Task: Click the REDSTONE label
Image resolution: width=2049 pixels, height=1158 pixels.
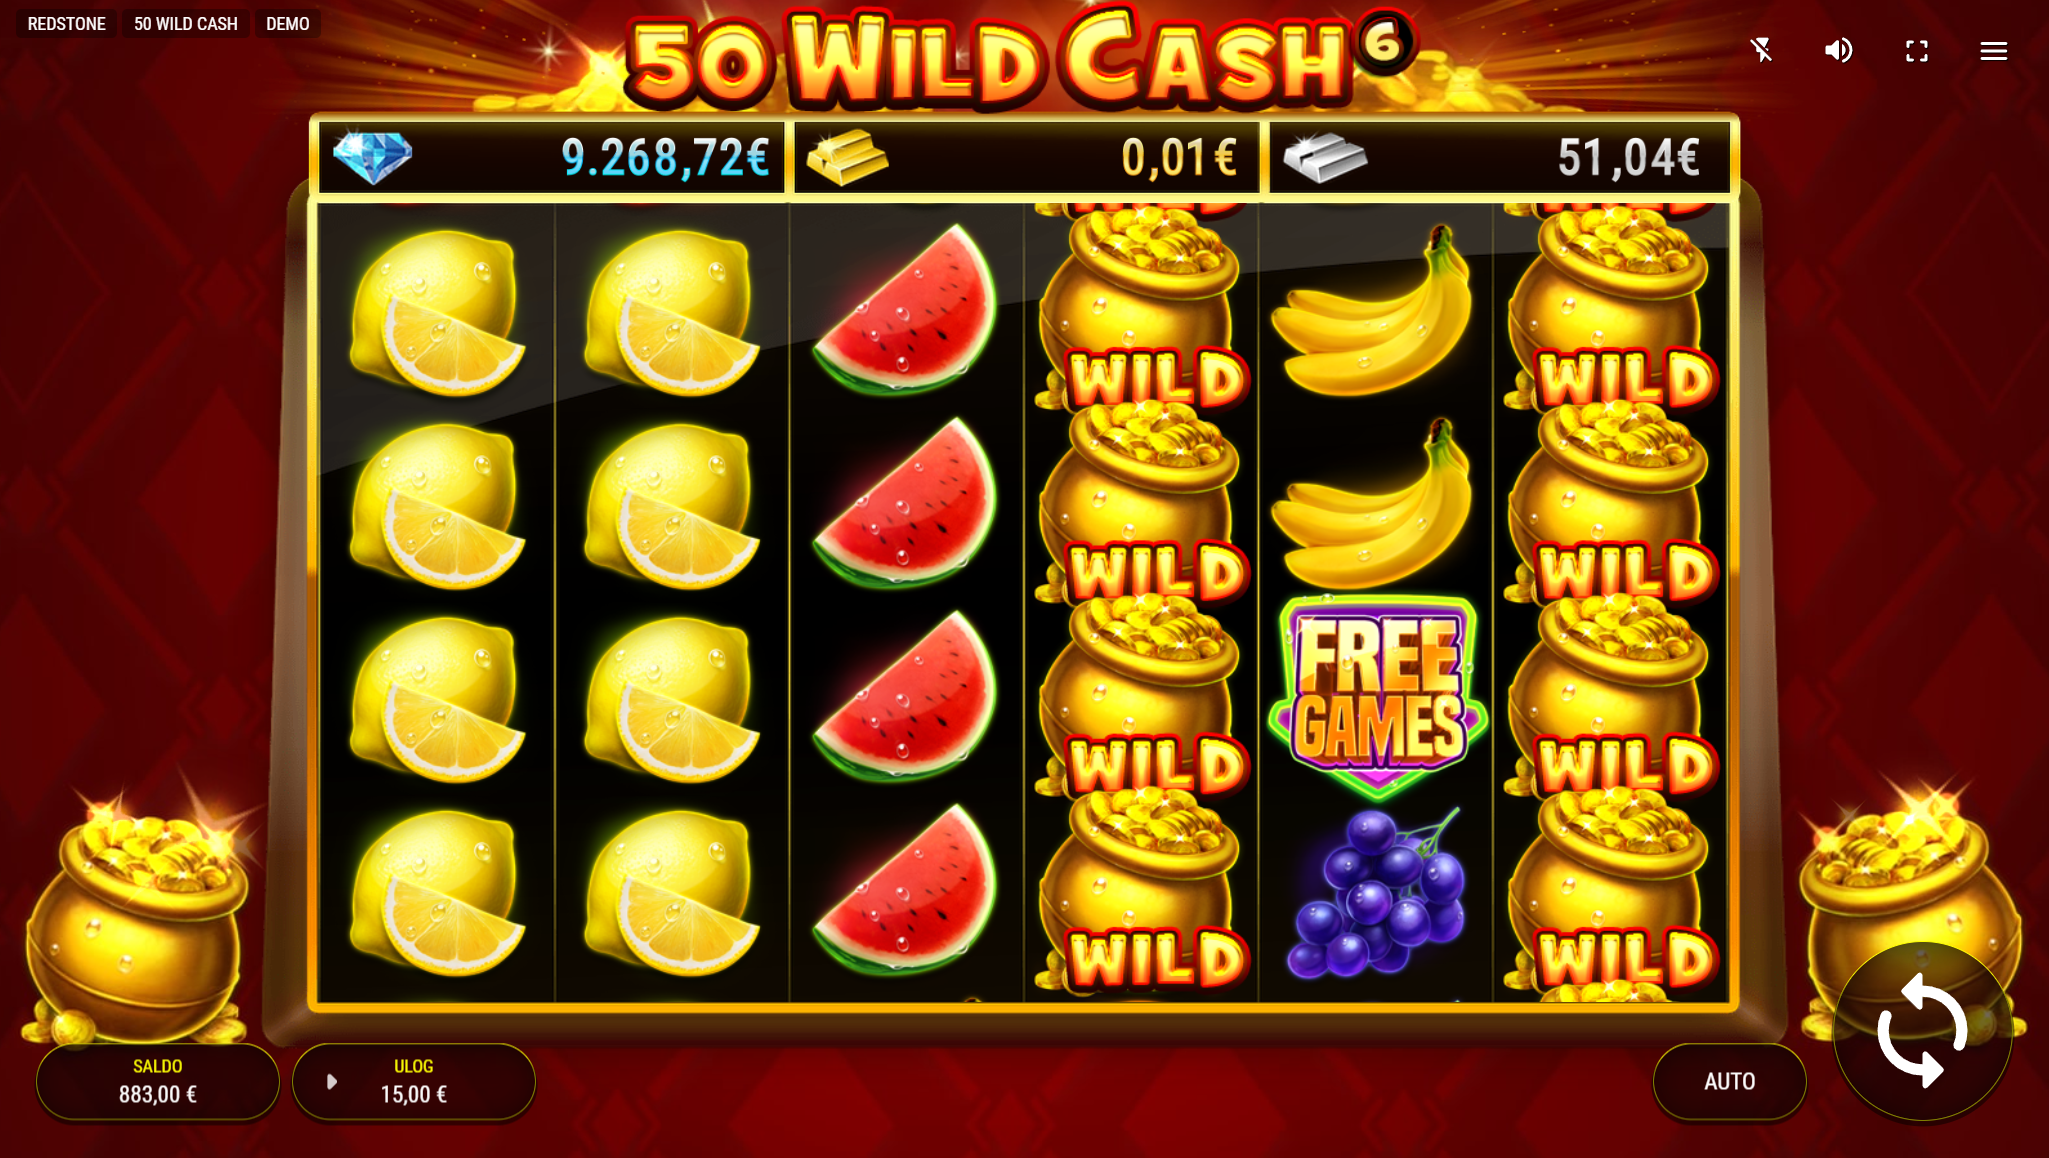Action: 66,24
